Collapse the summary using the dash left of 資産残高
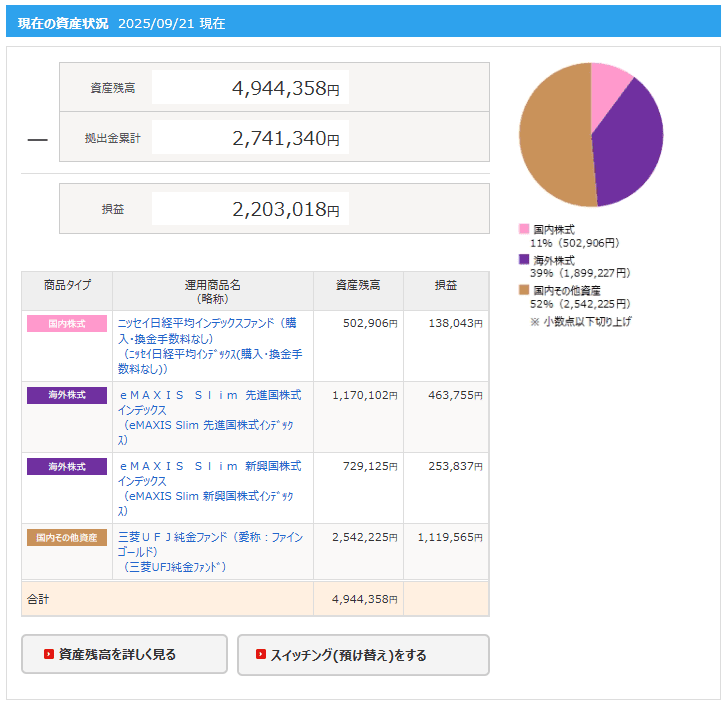Image resolution: width=724 pixels, height=709 pixels. 37,139
